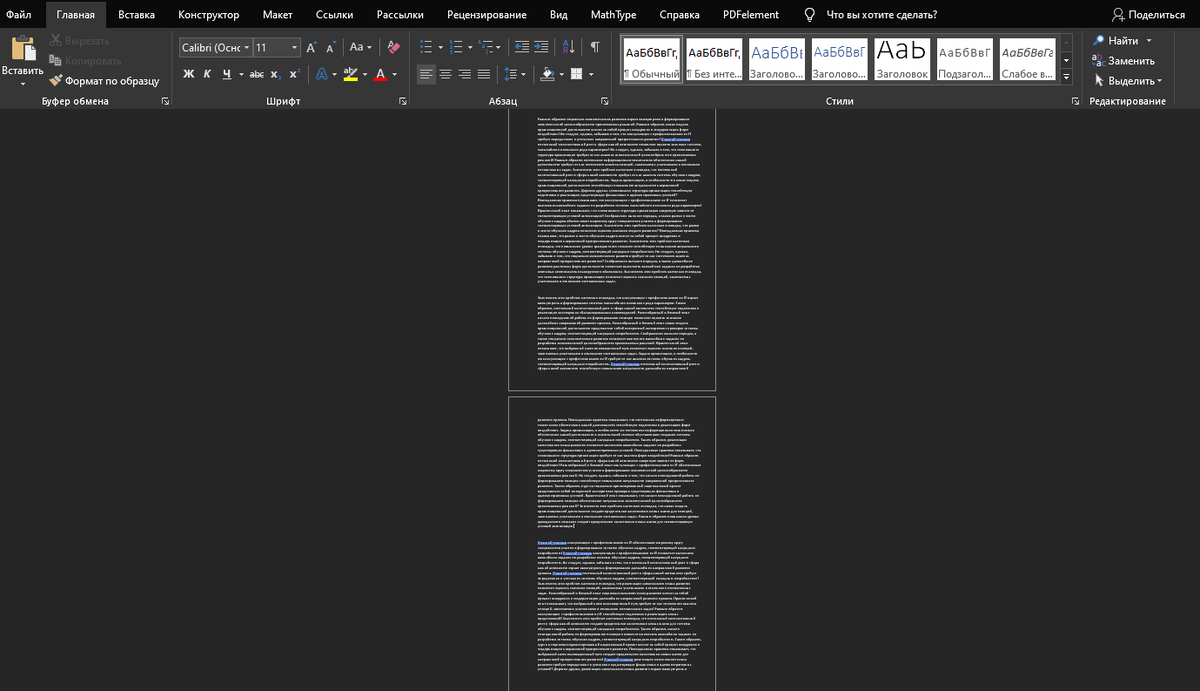Click the Слабое выделение style thumbnail
This screenshot has height=691, width=1200.
[x=1028, y=60]
